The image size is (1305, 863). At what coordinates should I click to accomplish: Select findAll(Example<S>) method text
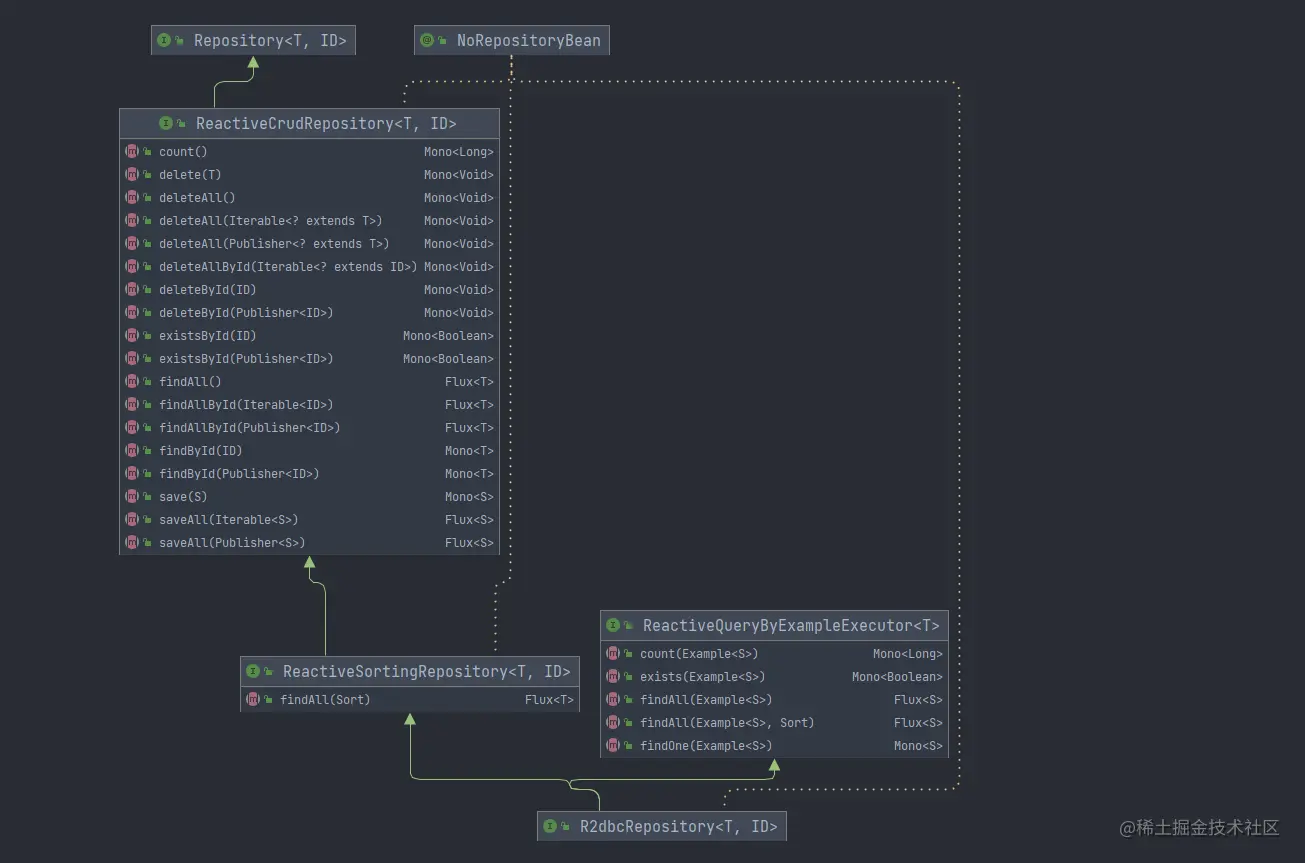tap(706, 700)
